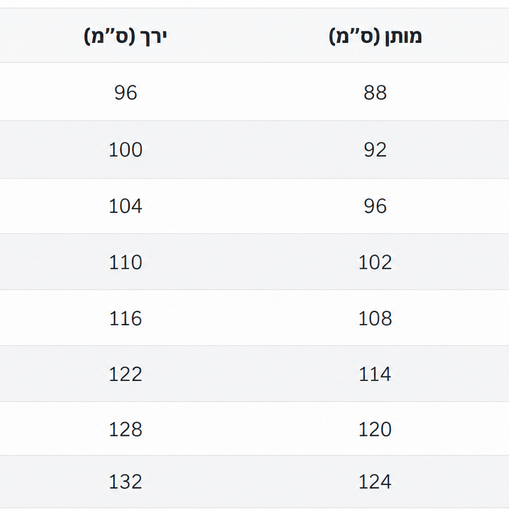Select waist value 120 cell
Image resolution: width=509 pixels, height=509 pixels.
tap(375, 429)
